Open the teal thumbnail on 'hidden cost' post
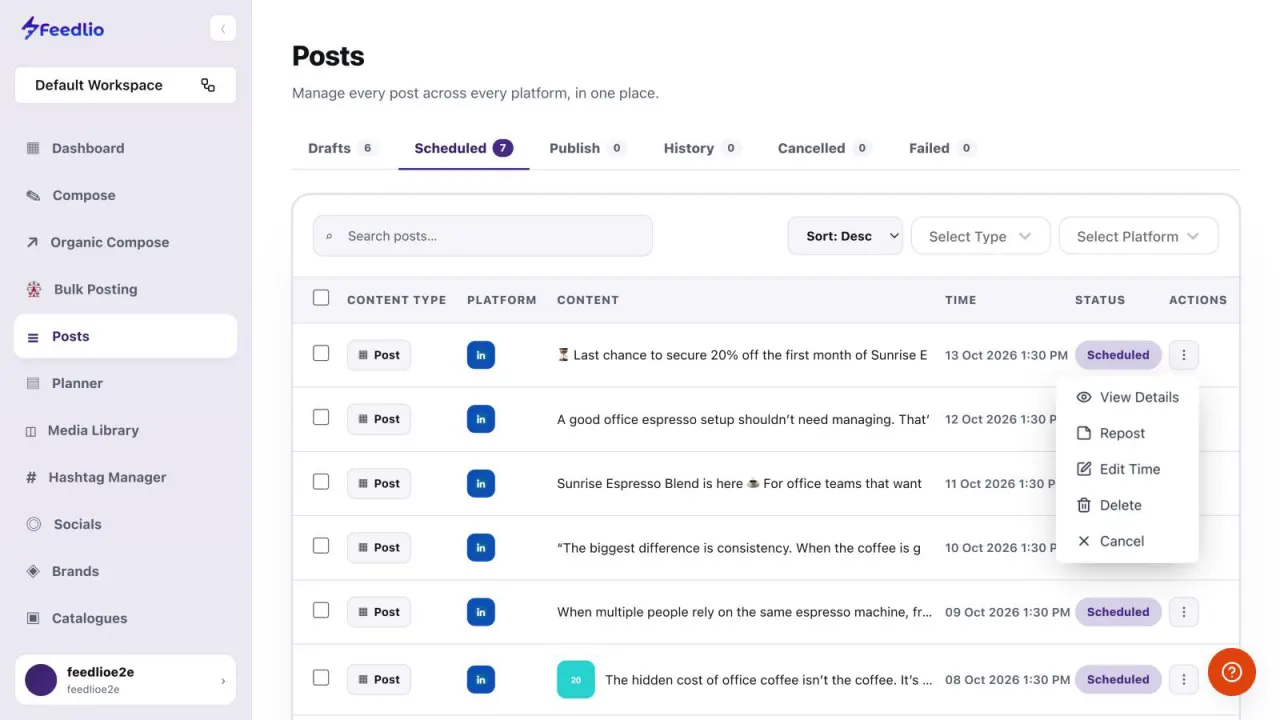 [x=576, y=680]
